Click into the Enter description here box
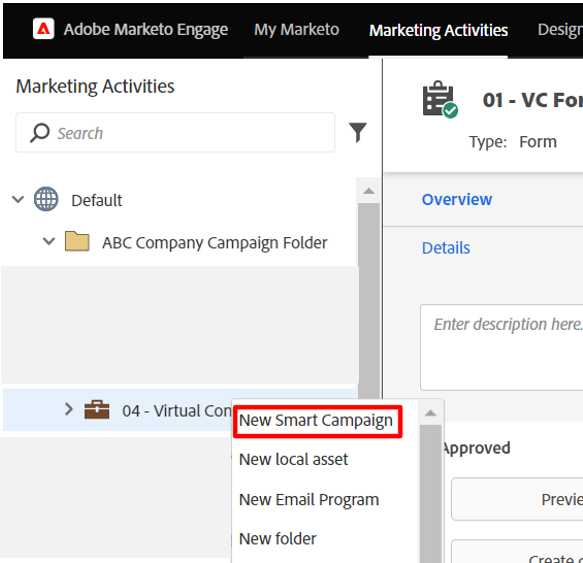Viewport: 583px width, 563px height. pyautogui.click(x=502, y=347)
